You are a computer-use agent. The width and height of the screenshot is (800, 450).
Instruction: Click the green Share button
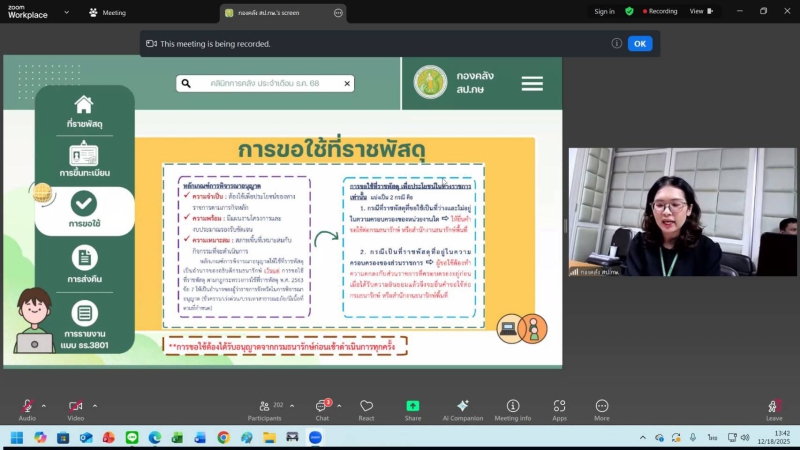tap(413, 406)
